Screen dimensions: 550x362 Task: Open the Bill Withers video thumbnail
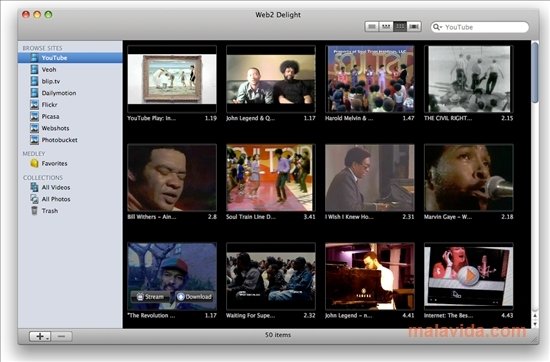pos(172,177)
